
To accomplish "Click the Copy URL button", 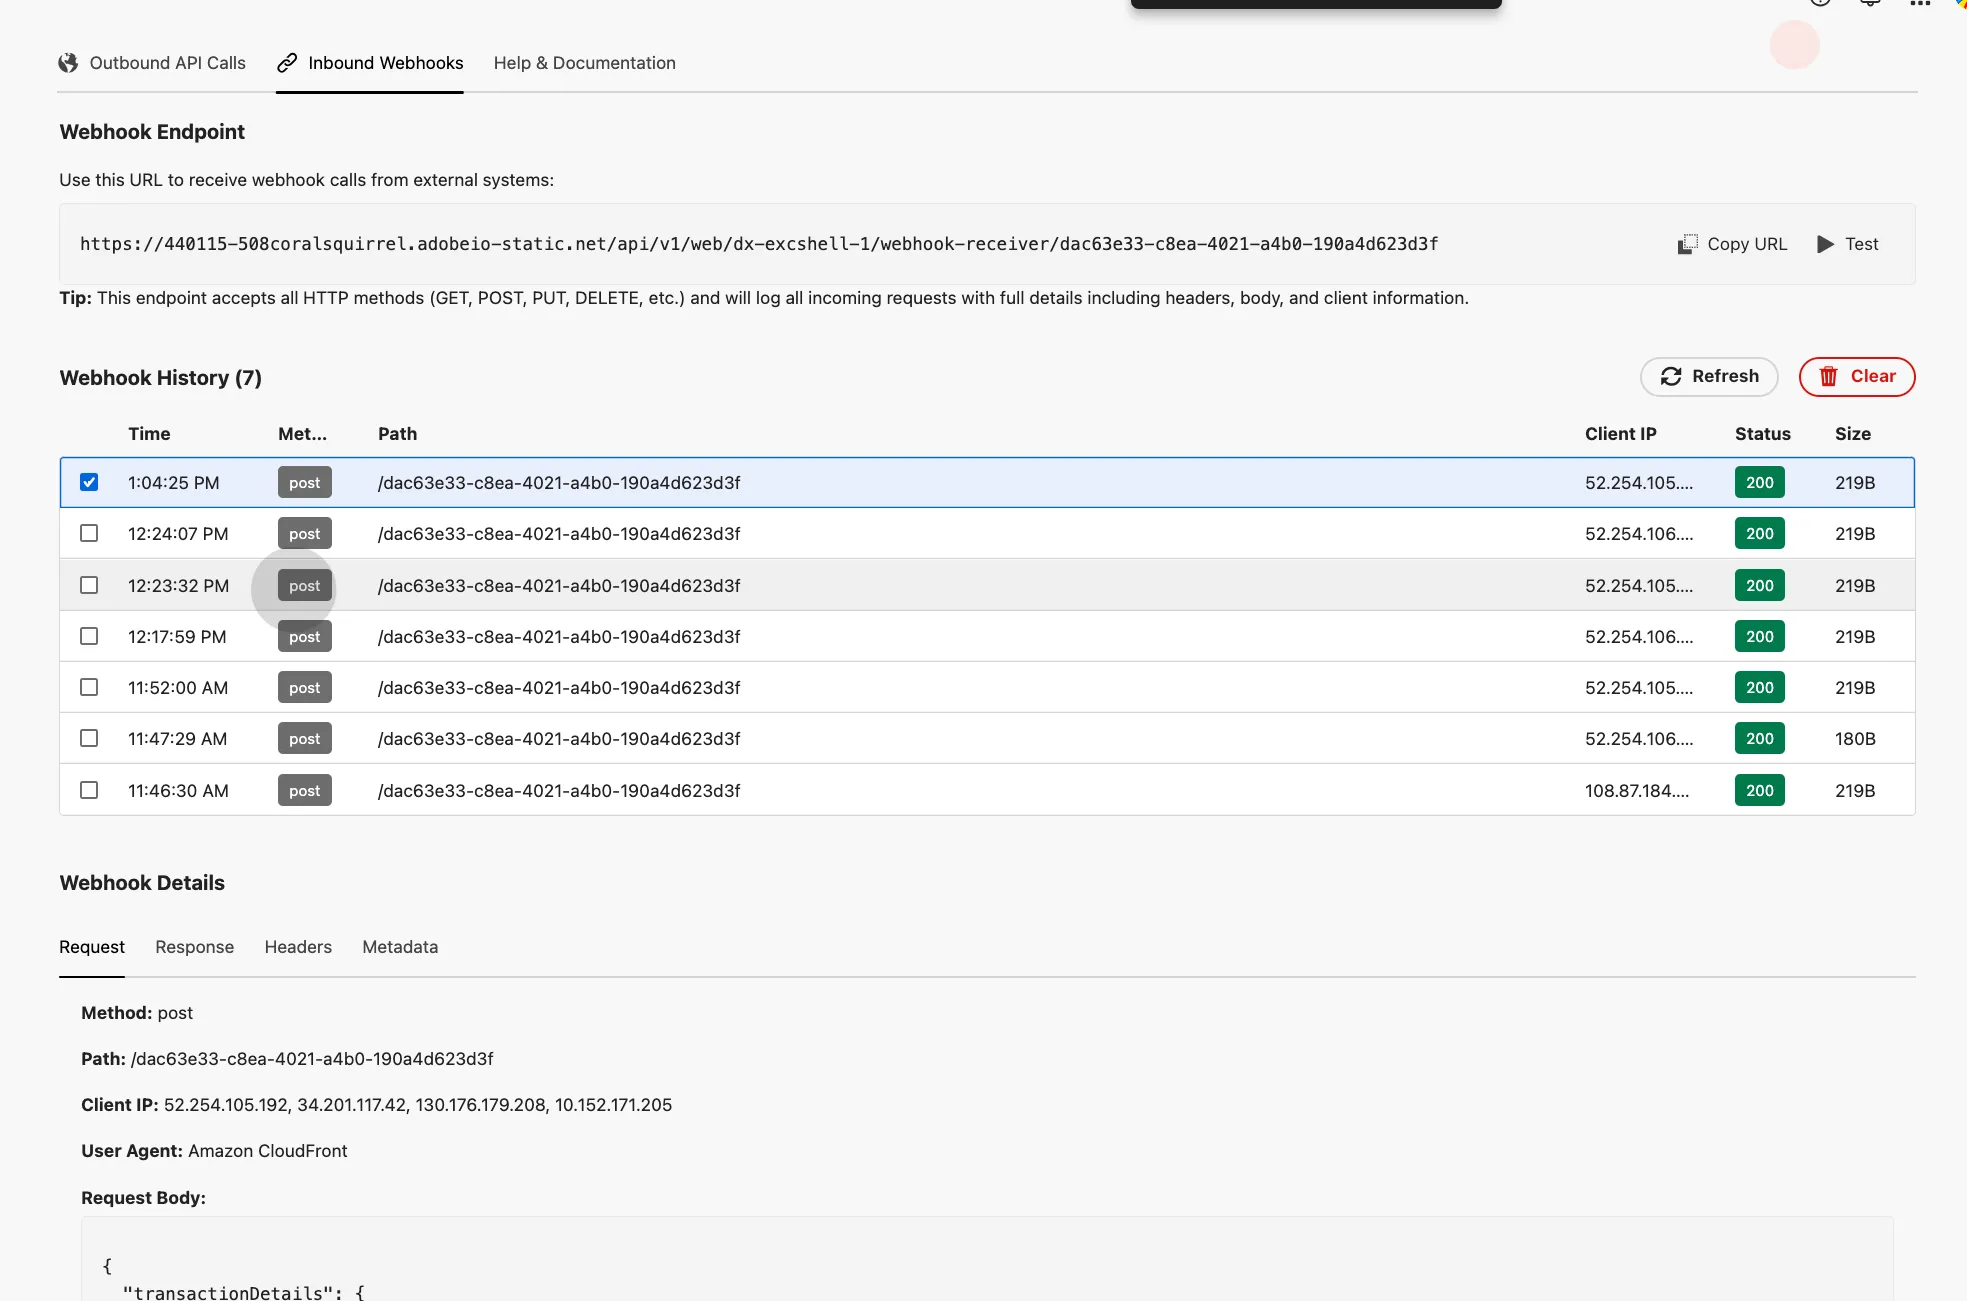I will [1732, 244].
